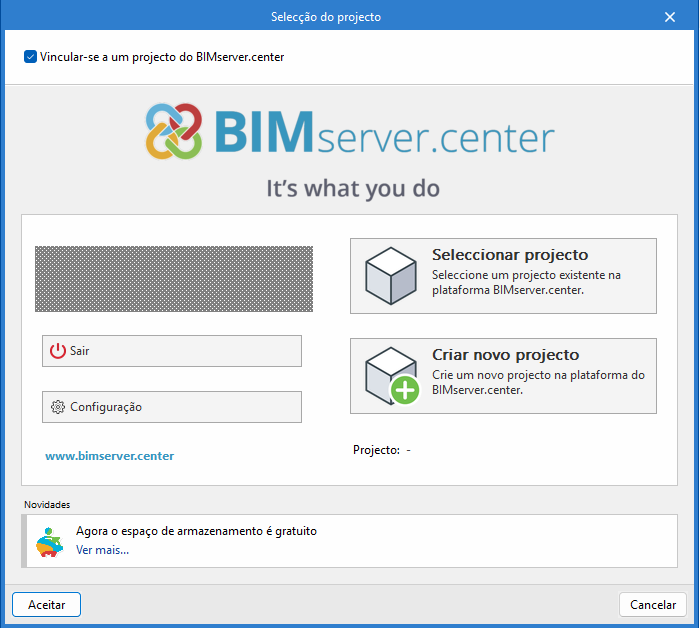The image size is (700, 628).
Task: Dismiss dialog with Cancelar button
Action: coord(653,605)
